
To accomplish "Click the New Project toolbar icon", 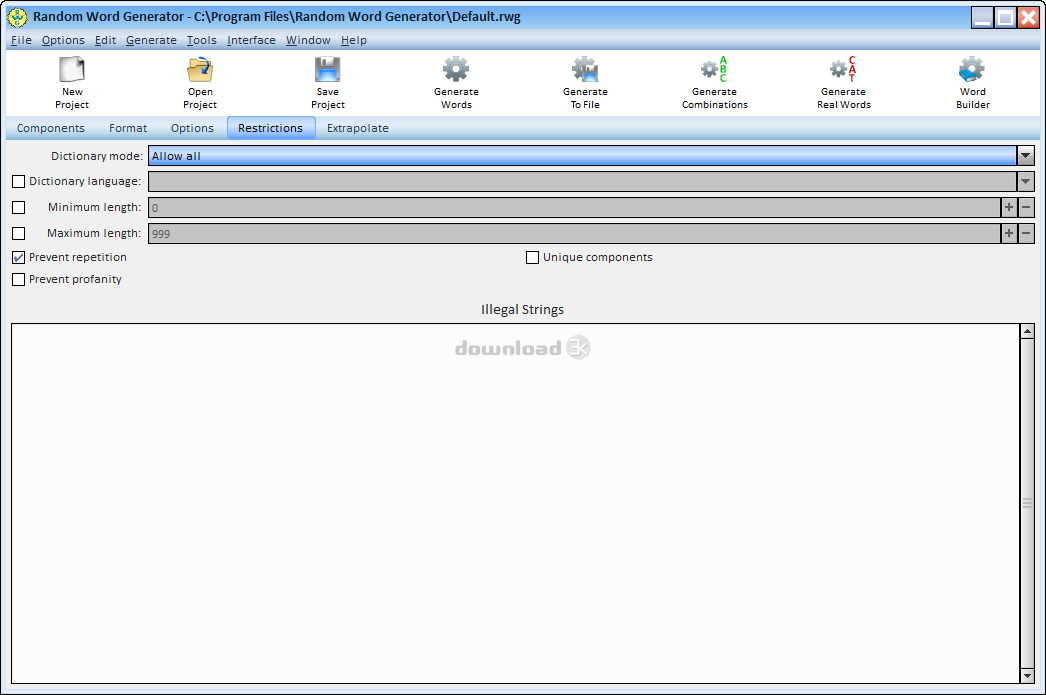I will (71, 69).
